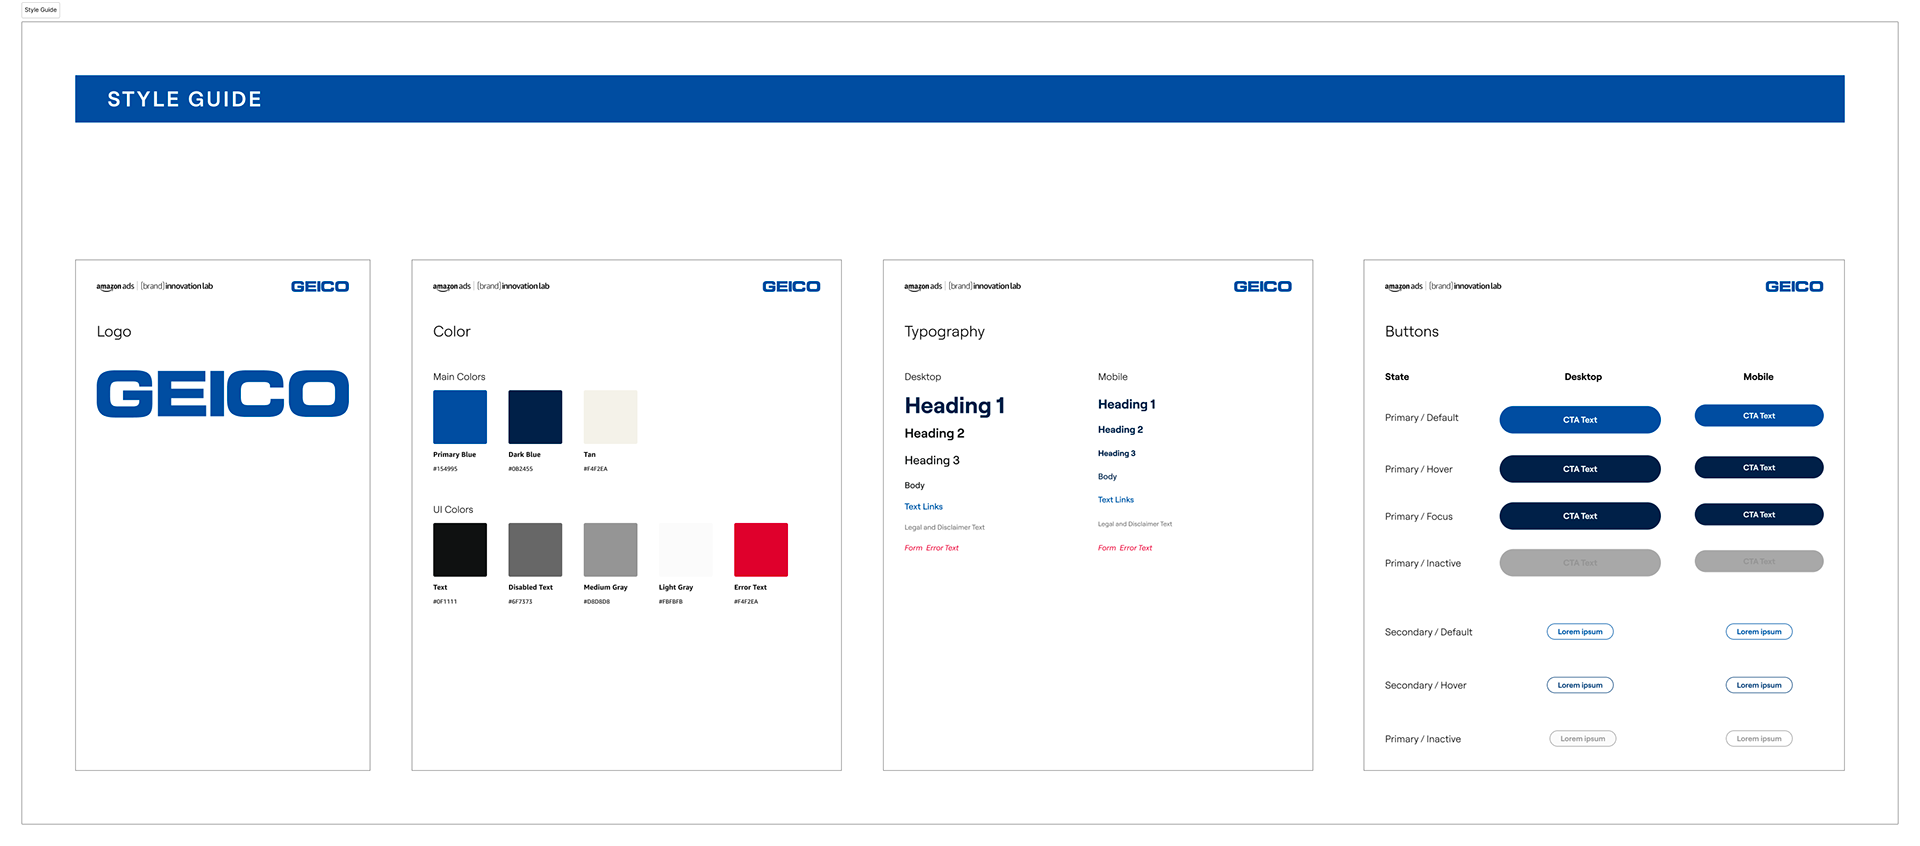This screenshot has width=1920, height=846.
Task: Click the Primary Blue hex code #154995
Action: pos(445,469)
